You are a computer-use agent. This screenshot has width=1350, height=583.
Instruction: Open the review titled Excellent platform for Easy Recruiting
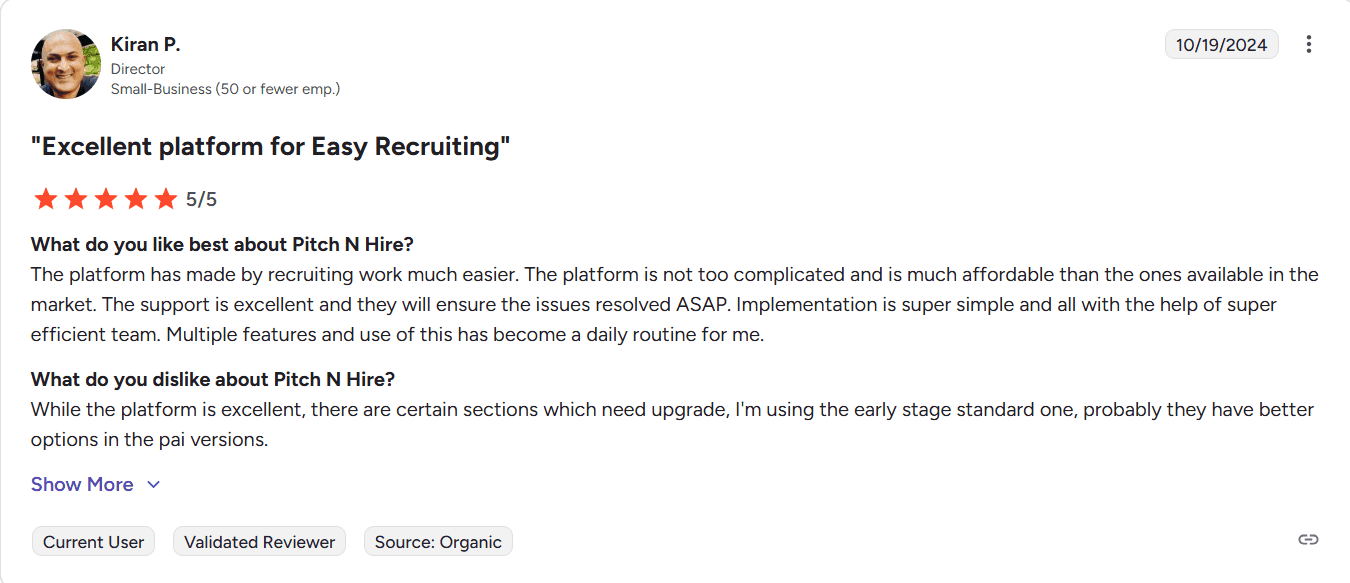[270, 146]
